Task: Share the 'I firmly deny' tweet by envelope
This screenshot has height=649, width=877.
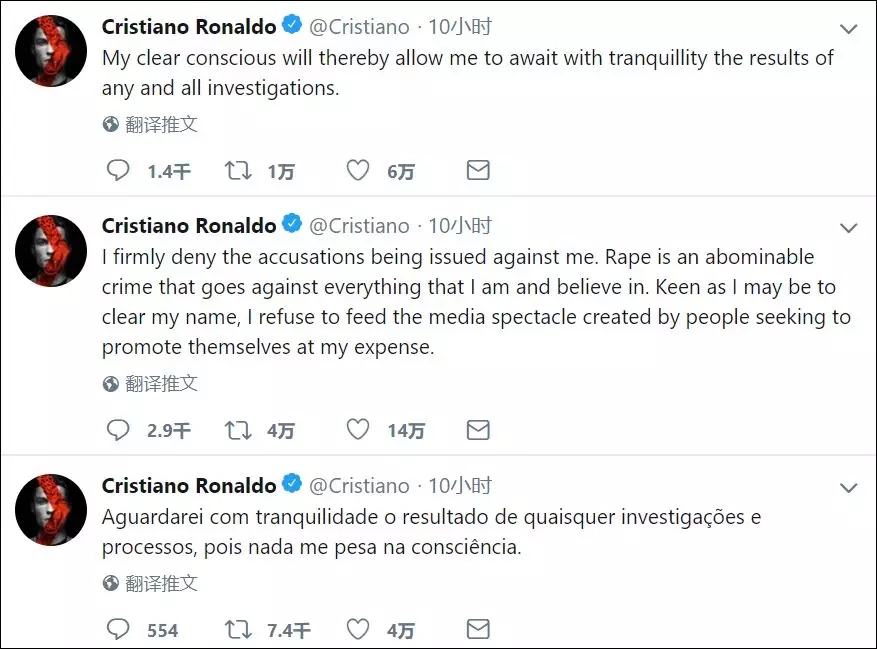Action: [478, 430]
